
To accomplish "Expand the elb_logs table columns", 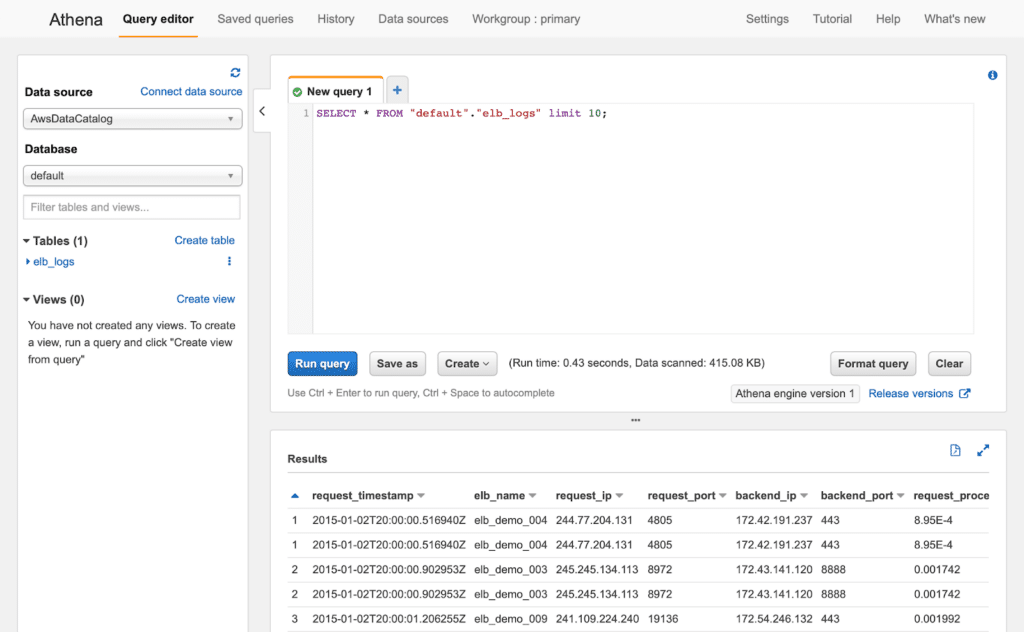I will (x=27, y=261).
